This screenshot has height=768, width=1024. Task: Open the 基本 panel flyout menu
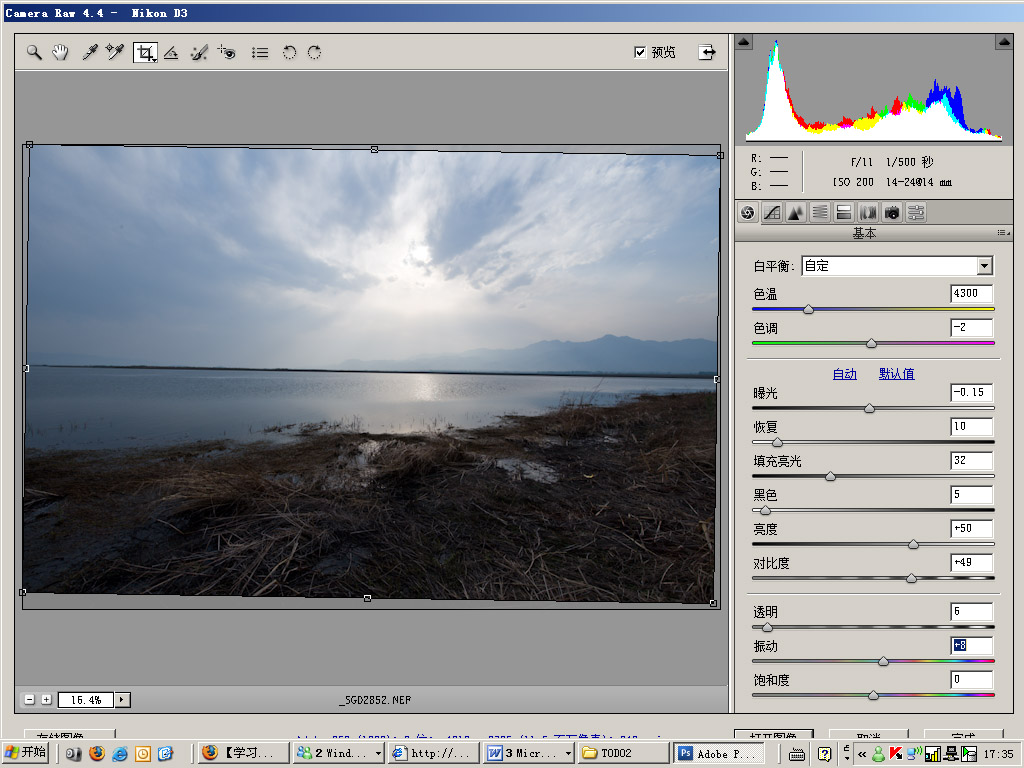point(1003,233)
